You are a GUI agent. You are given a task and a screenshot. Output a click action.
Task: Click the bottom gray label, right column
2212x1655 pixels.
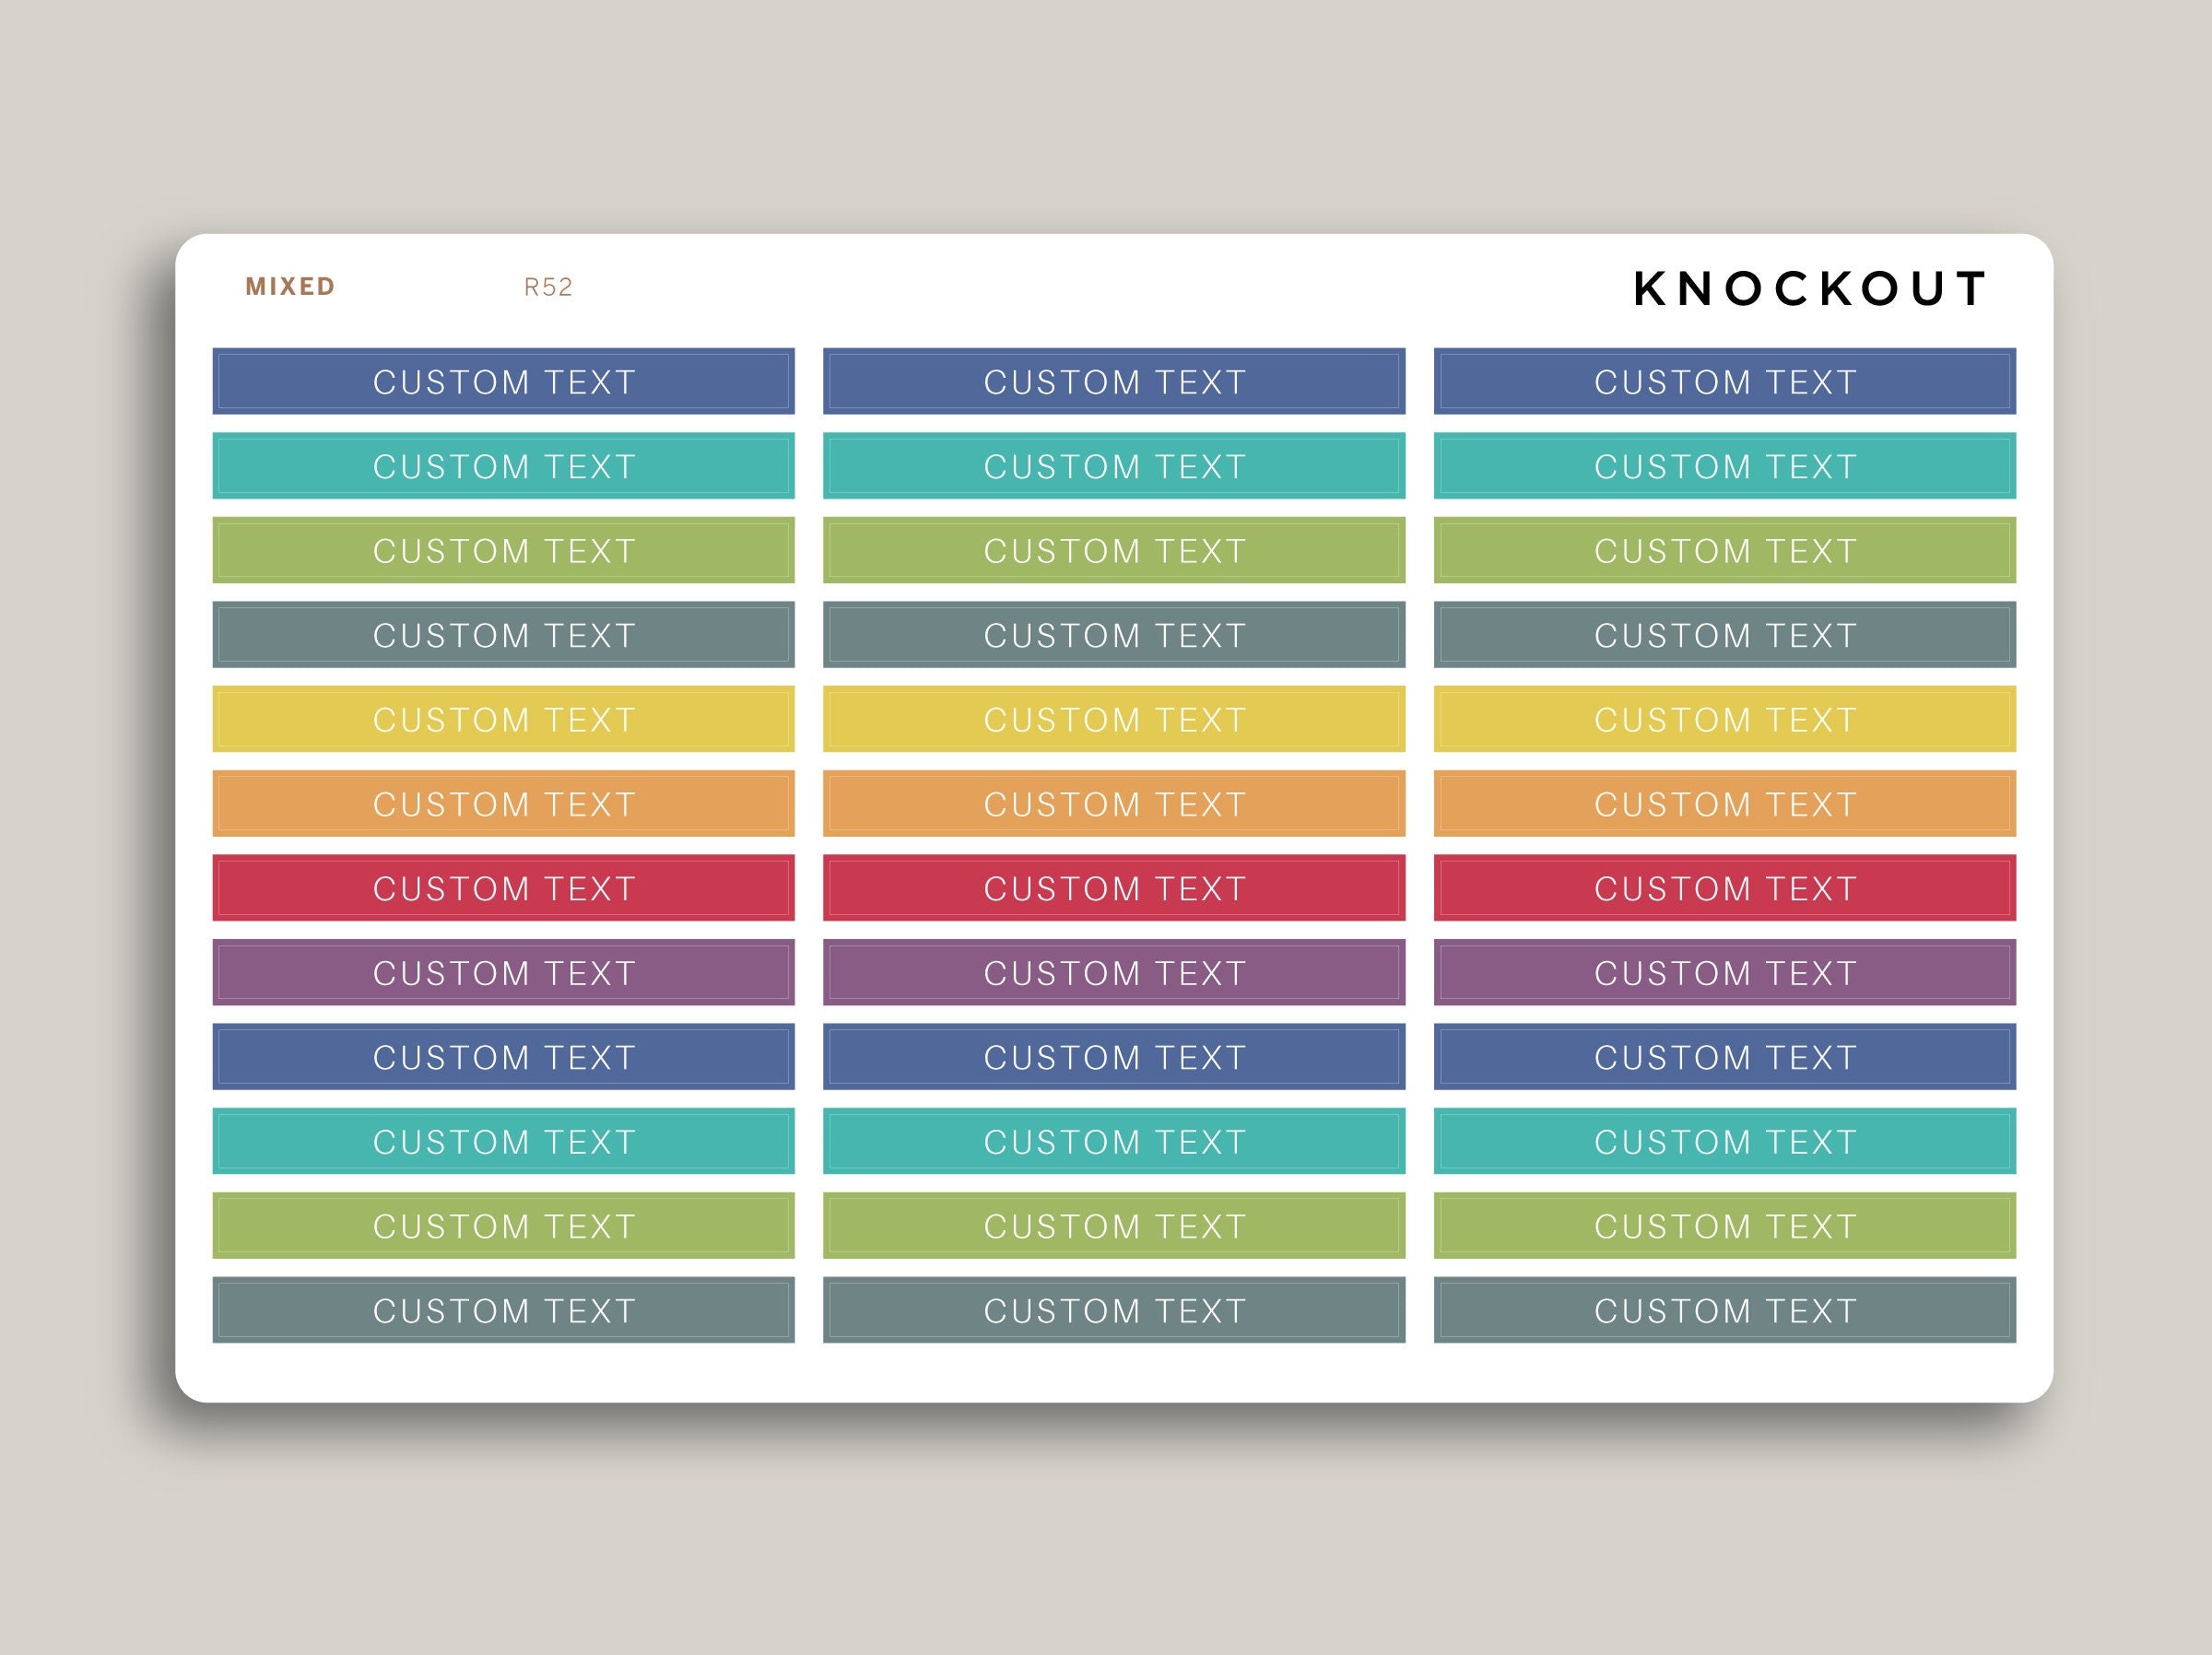[x=1724, y=1310]
